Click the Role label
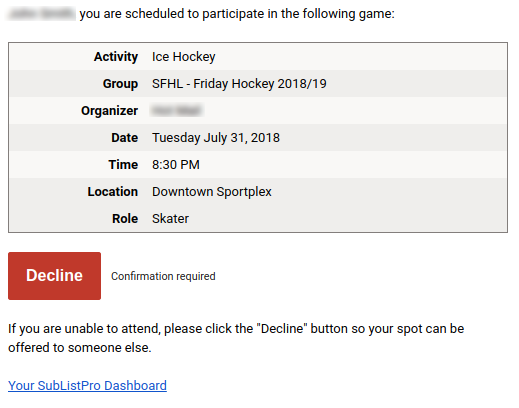This screenshot has height=408, width=519. click(125, 219)
